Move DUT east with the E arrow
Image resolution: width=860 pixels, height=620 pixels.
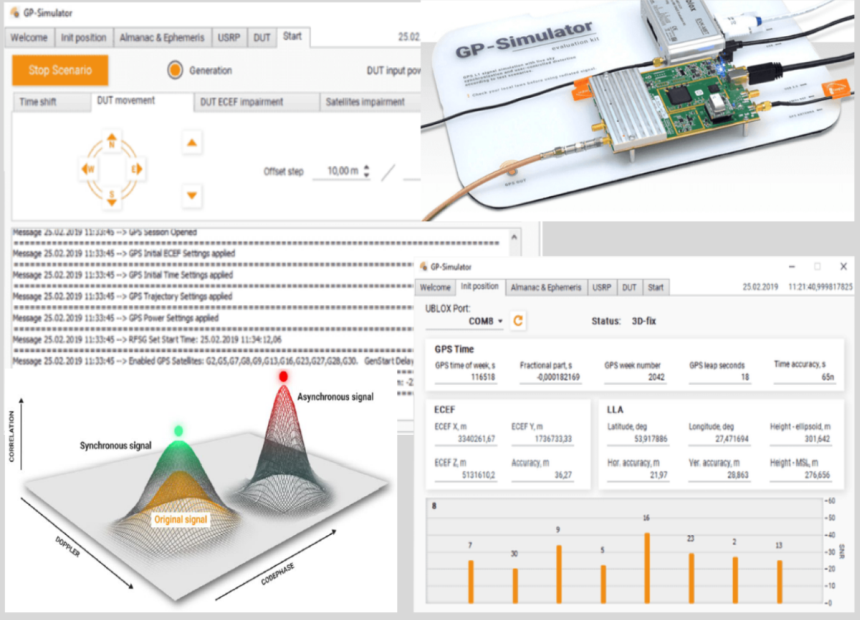click(x=137, y=169)
